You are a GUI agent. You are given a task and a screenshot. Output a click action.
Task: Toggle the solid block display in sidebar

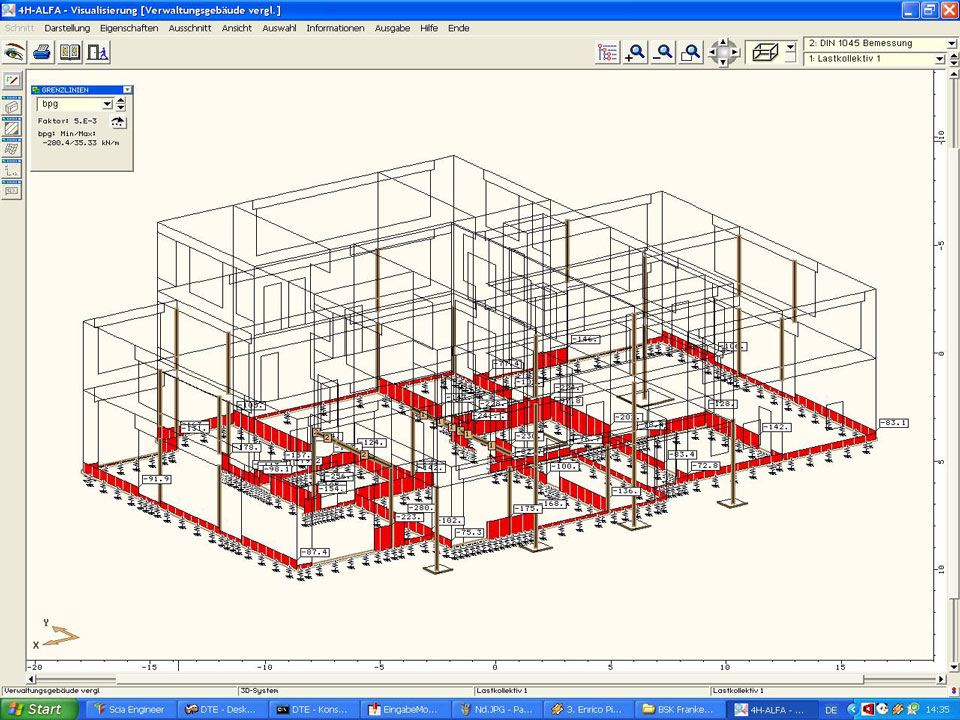(x=12, y=106)
